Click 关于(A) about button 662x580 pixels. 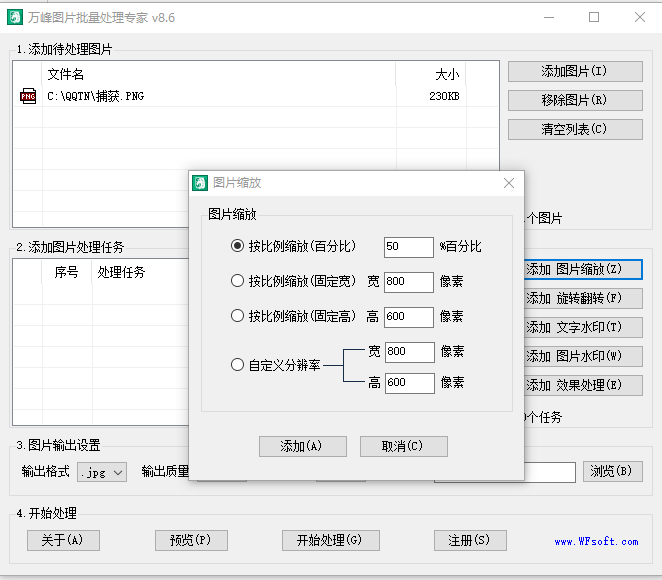point(63,540)
